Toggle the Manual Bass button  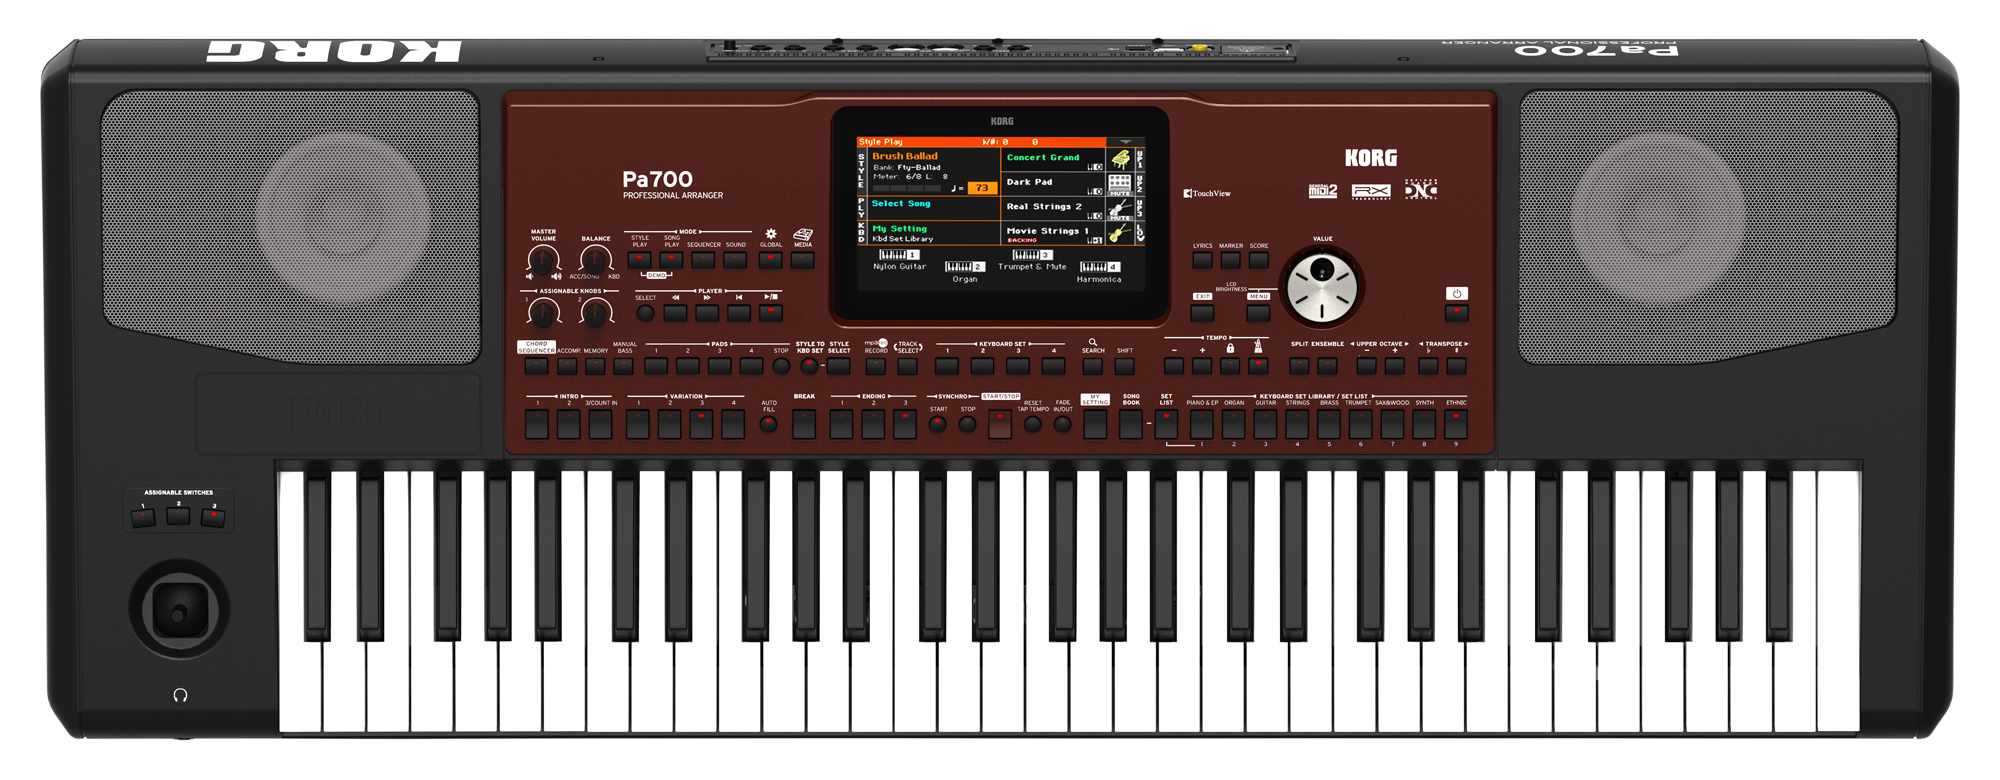point(624,366)
